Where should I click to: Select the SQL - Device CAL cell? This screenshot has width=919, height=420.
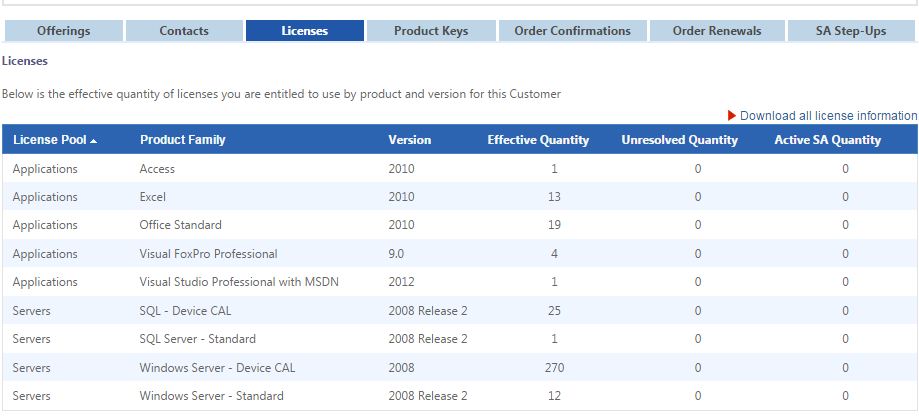click(x=185, y=310)
